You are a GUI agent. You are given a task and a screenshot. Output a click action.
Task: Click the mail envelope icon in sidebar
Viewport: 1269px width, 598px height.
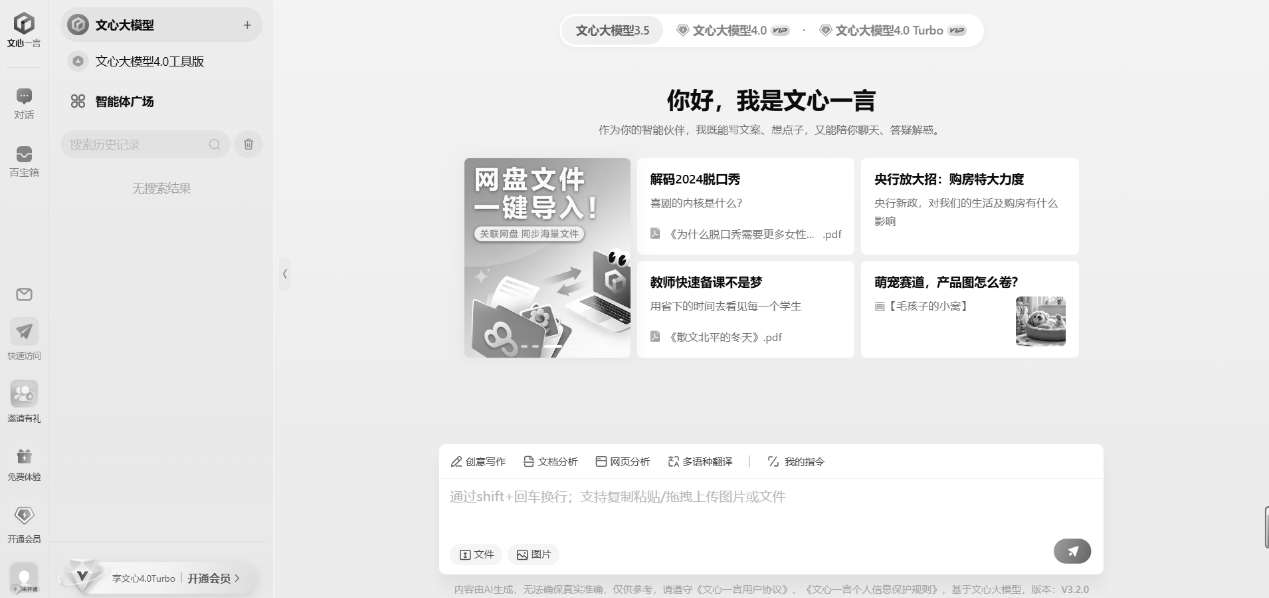[x=24, y=294]
